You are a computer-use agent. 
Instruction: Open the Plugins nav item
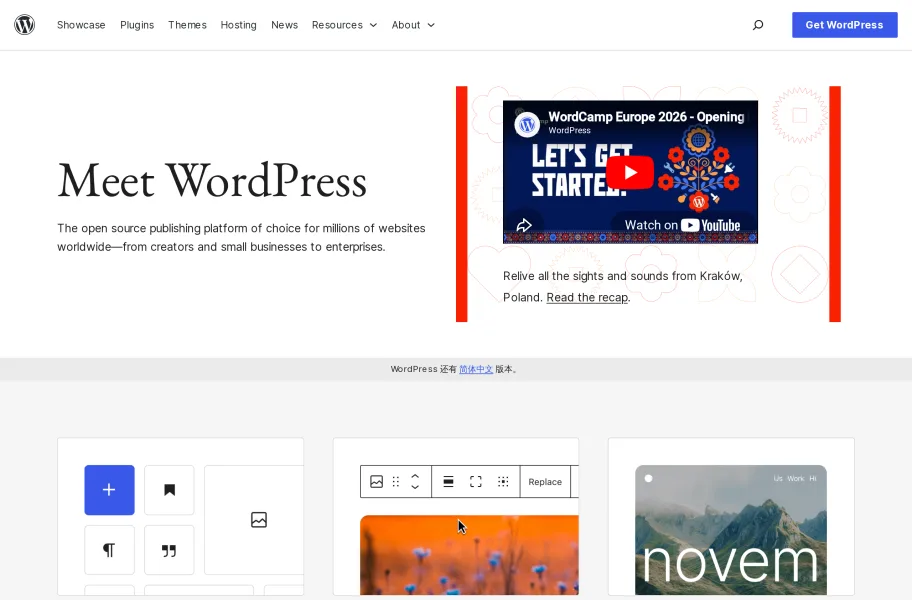(x=137, y=25)
